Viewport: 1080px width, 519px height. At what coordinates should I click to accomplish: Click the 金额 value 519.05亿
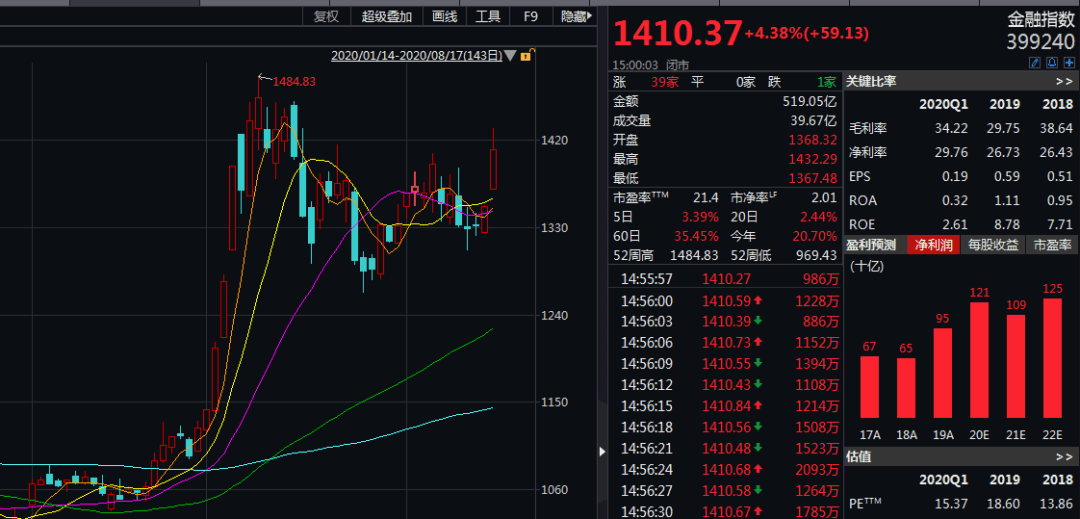810,101
